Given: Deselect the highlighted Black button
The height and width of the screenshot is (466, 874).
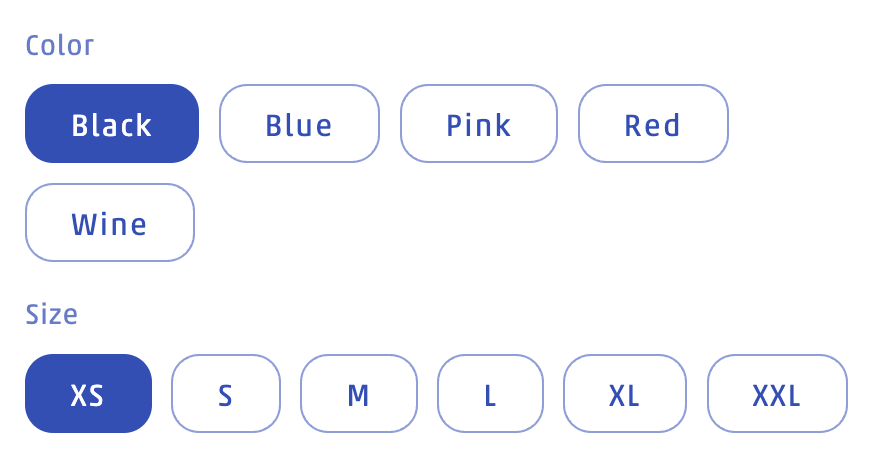Looking at the screenshot, I should [x=112, y=124].
